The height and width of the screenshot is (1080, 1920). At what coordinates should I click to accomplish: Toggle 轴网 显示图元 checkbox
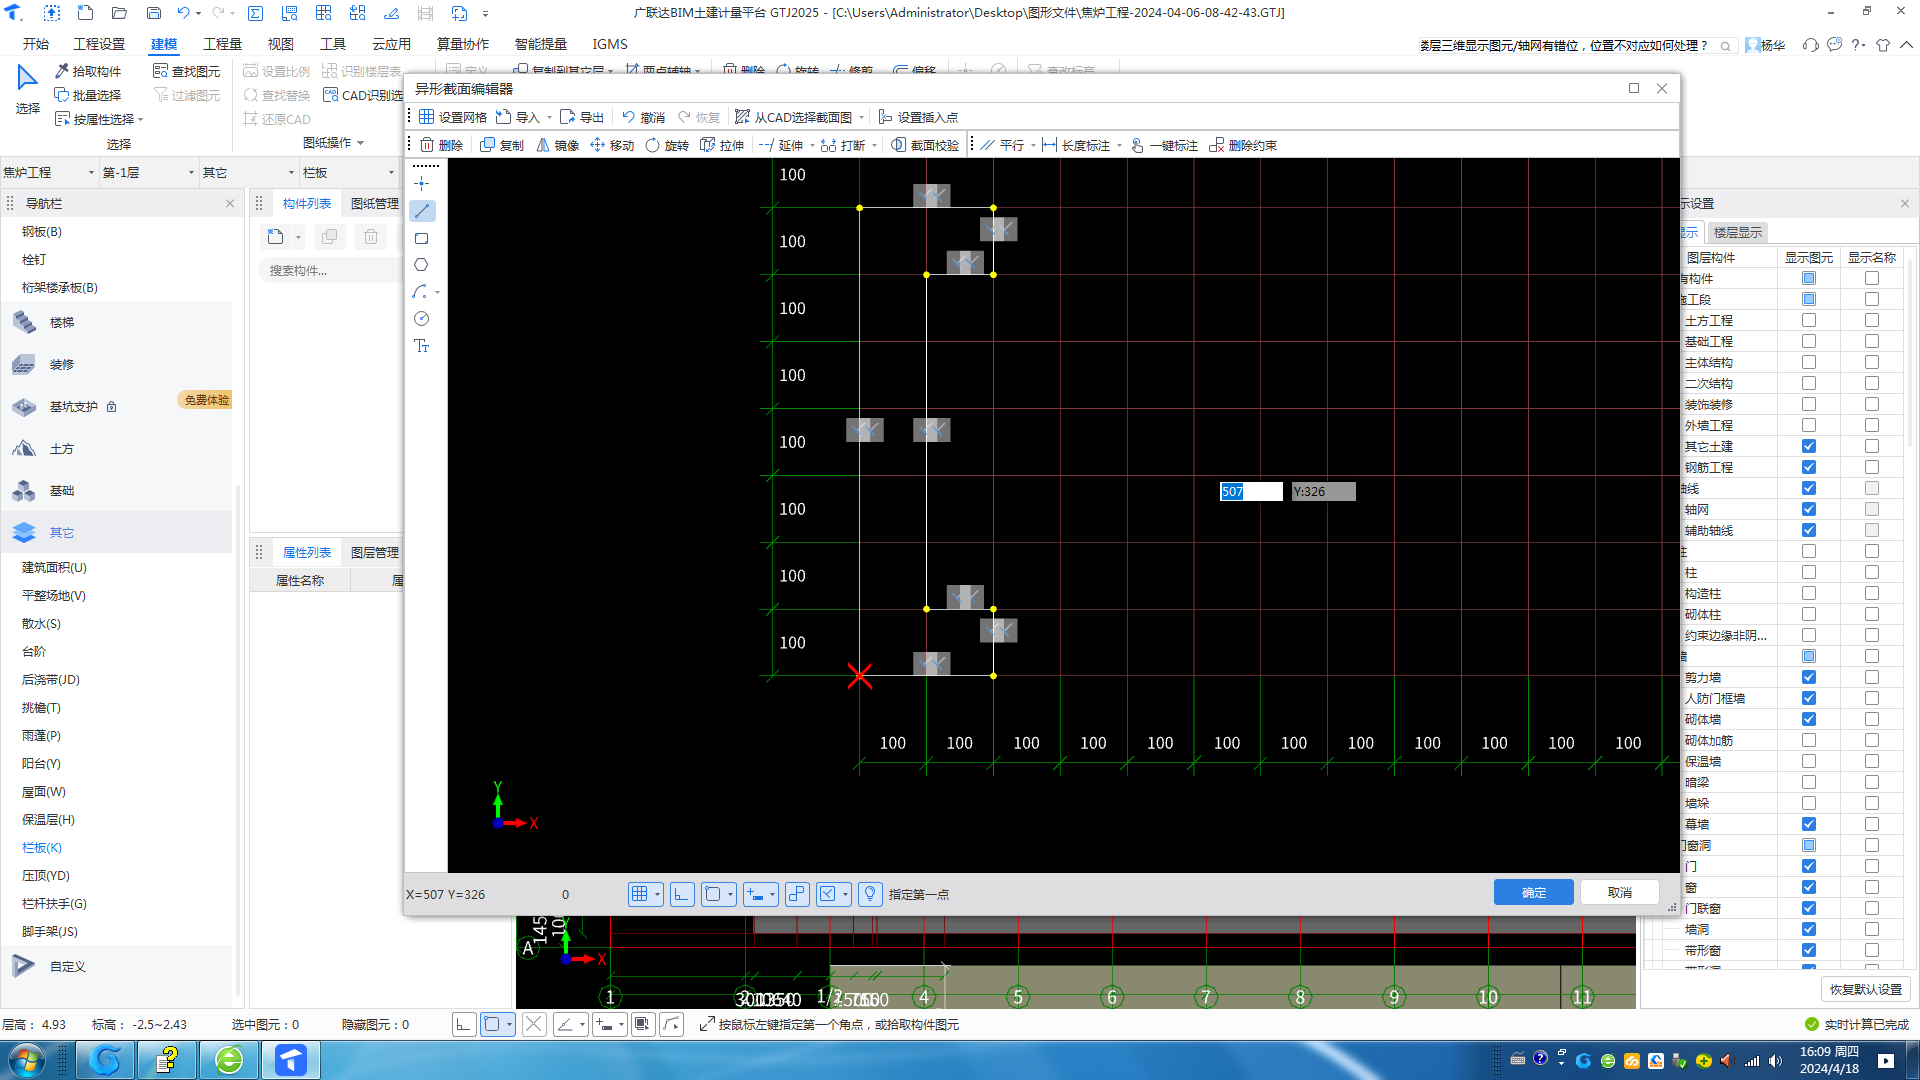pos(1809,509)
